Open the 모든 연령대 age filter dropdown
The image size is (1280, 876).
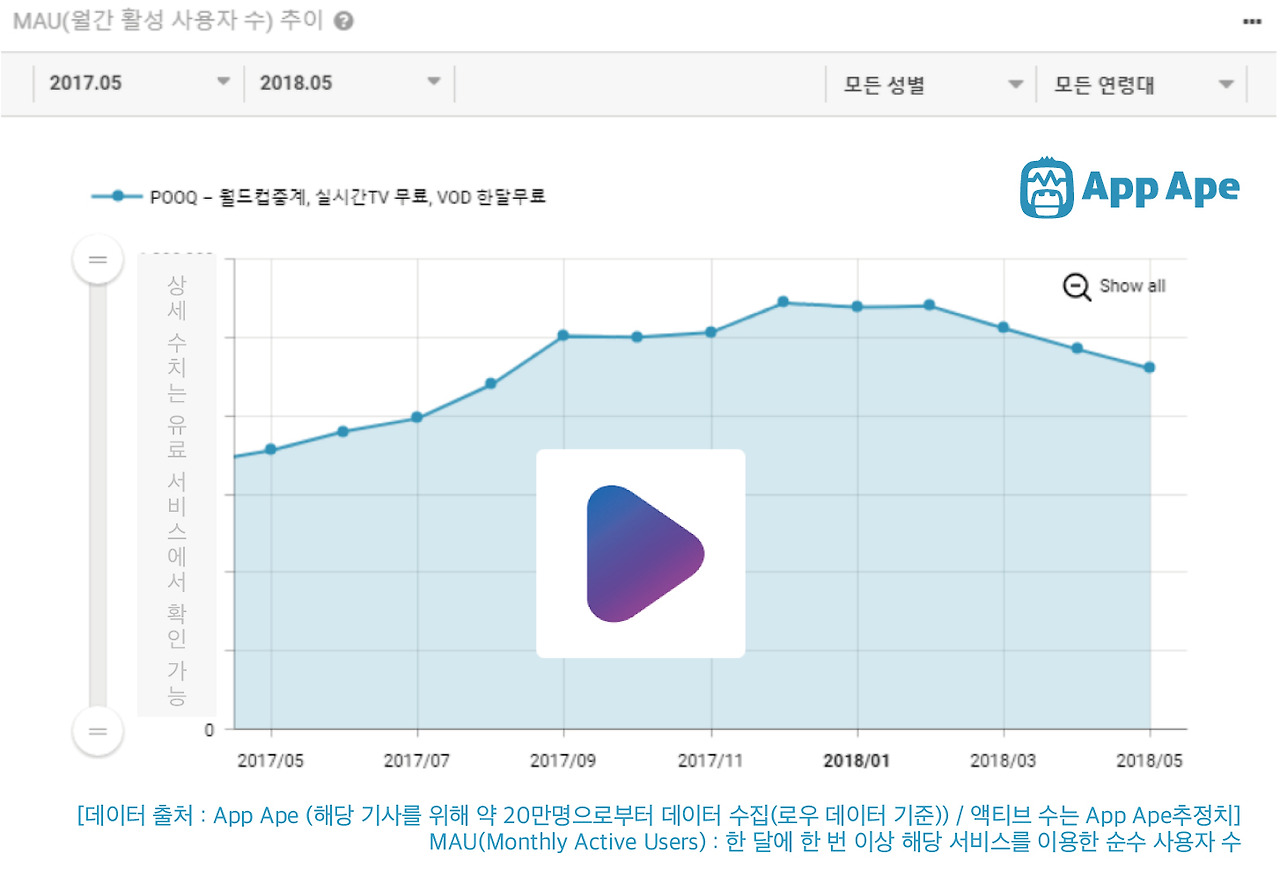coord(1140,86)
